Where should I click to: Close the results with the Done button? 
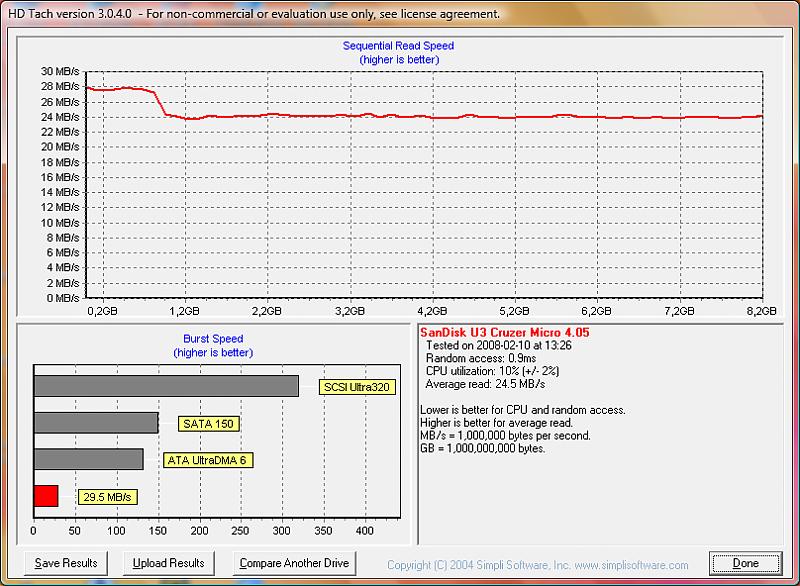tap(747, 563)
